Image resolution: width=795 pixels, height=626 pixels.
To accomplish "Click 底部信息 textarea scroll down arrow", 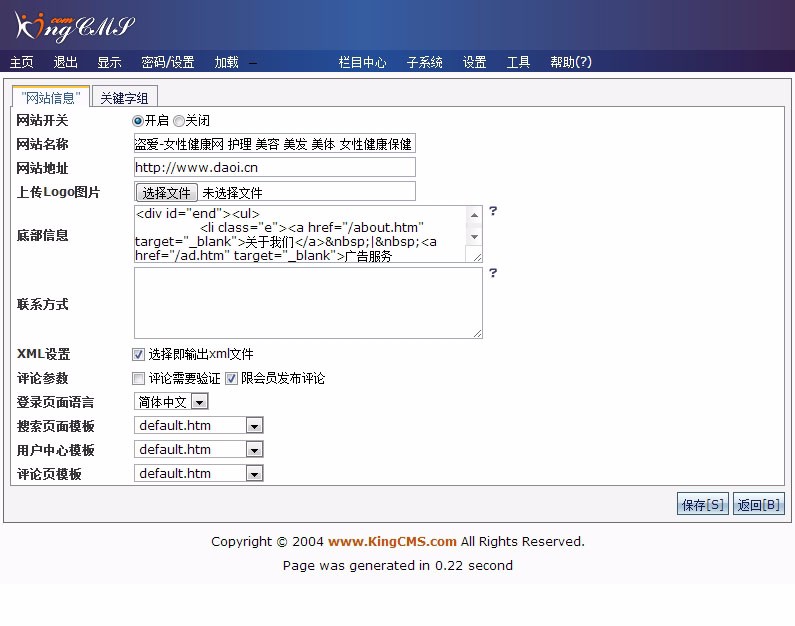I will click(x=474, y=237).
